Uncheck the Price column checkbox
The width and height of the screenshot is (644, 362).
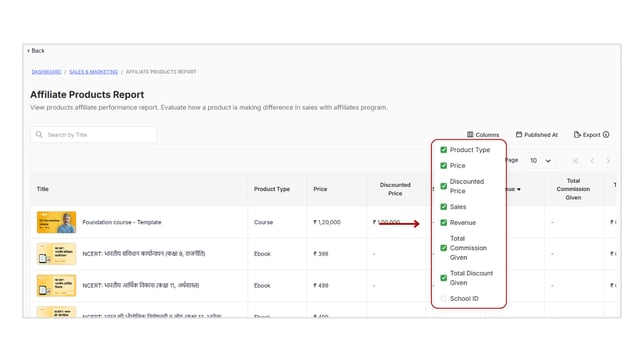444,166
